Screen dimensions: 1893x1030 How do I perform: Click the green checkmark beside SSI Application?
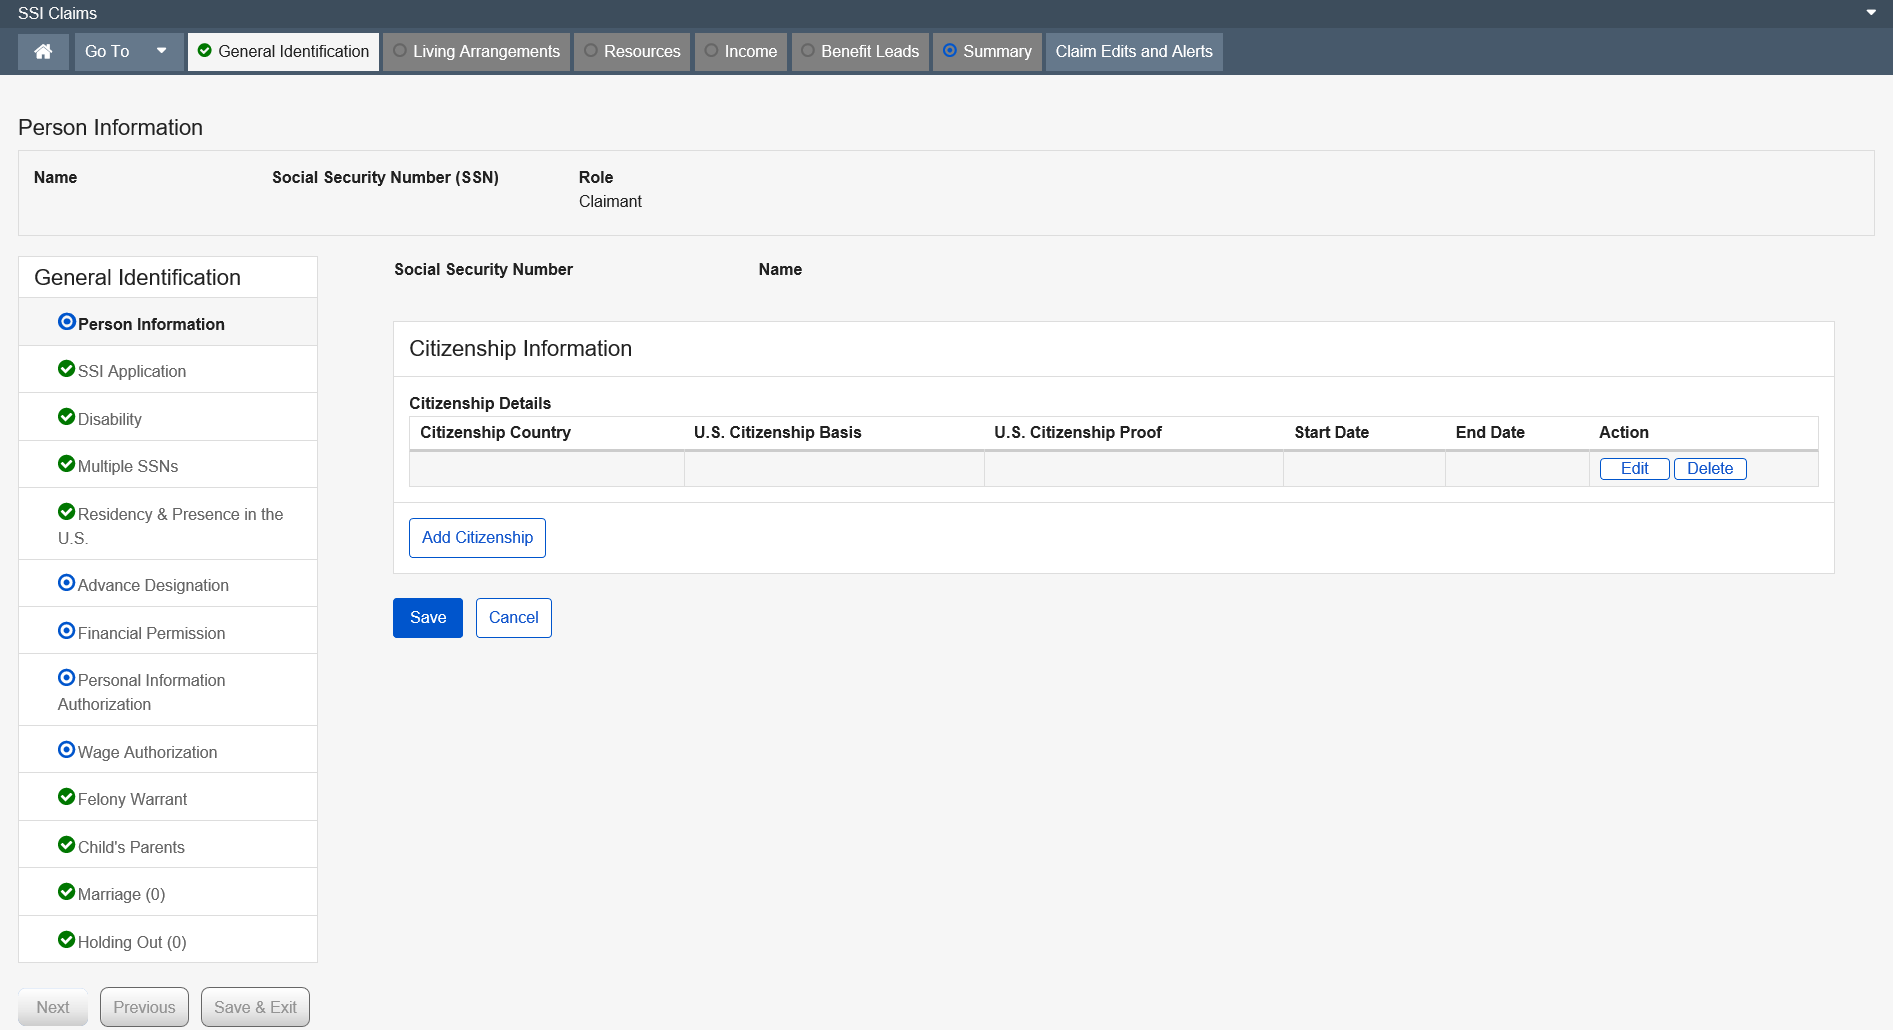66,369
